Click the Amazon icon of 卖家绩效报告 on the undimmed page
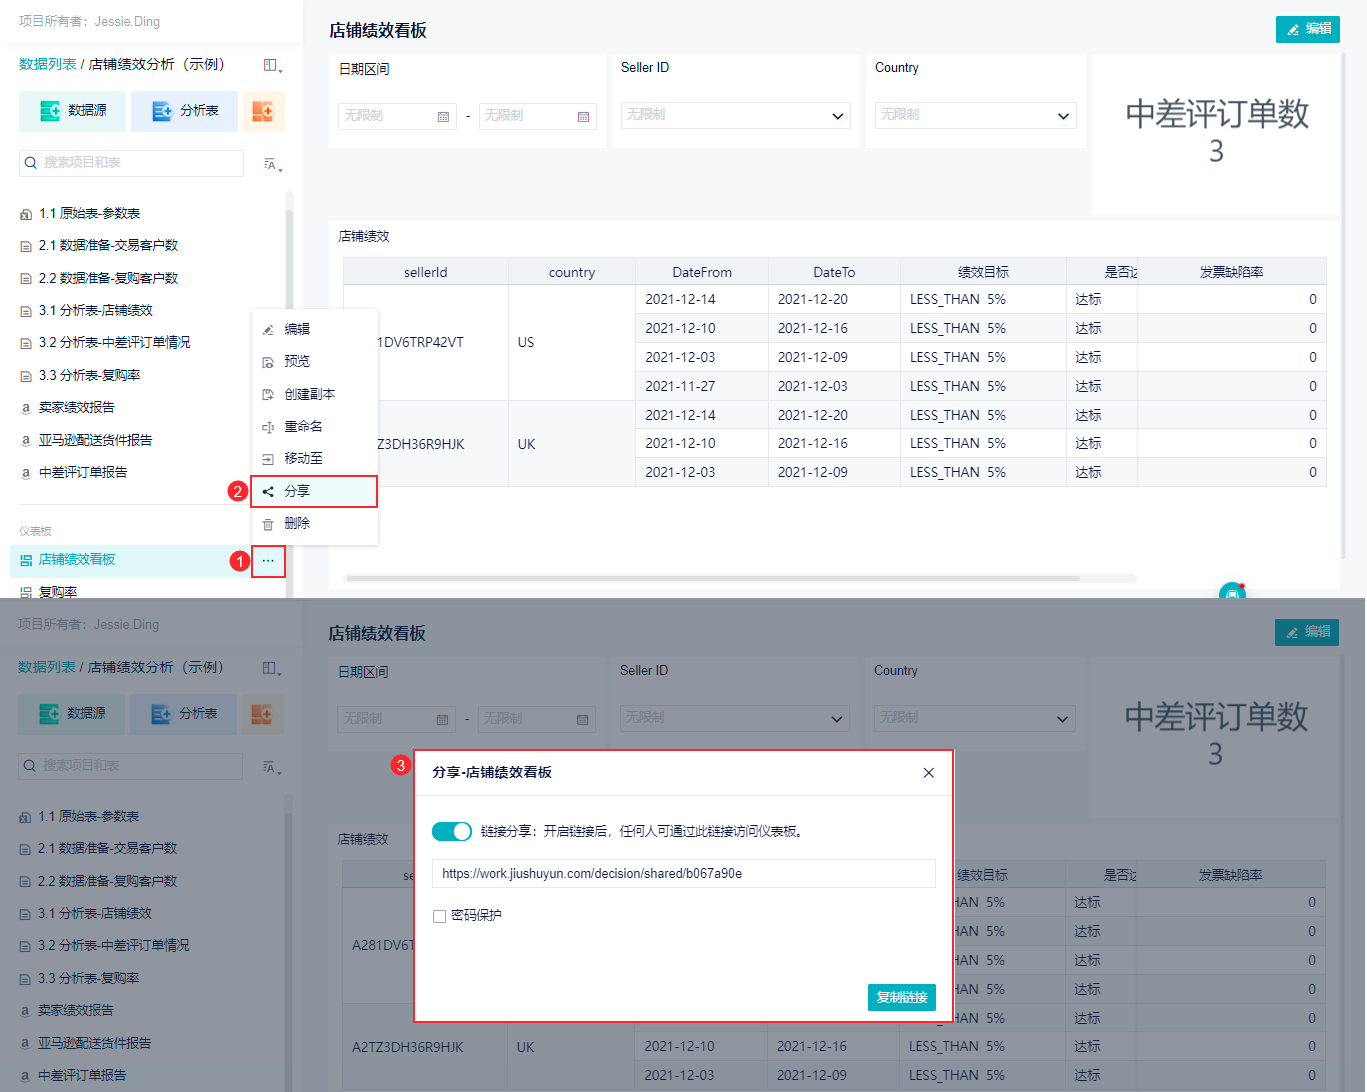This screenshot has height=1092, width=1367. pyautogui.click(x=26, y=408)
